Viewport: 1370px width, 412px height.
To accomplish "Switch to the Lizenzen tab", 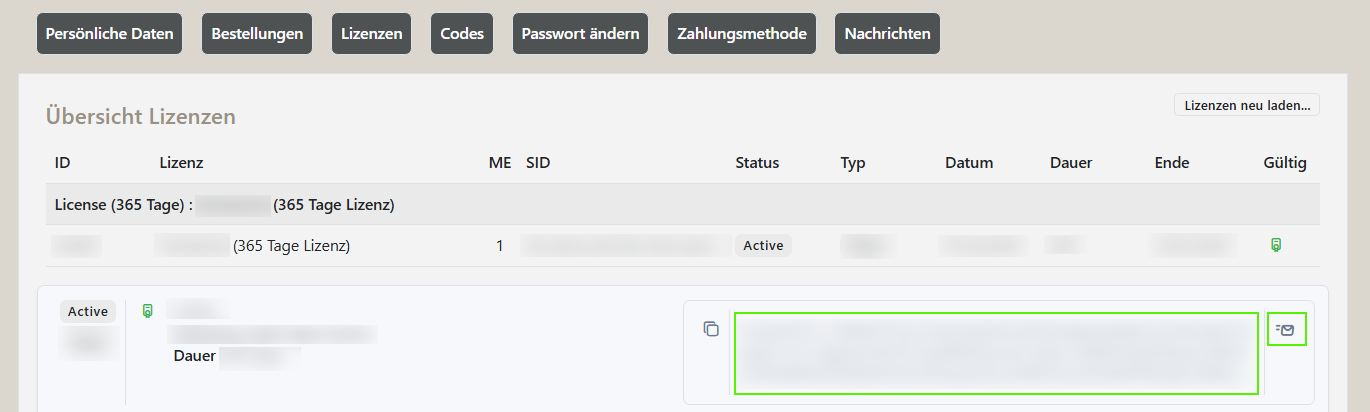I will click(x=371, y=33).
